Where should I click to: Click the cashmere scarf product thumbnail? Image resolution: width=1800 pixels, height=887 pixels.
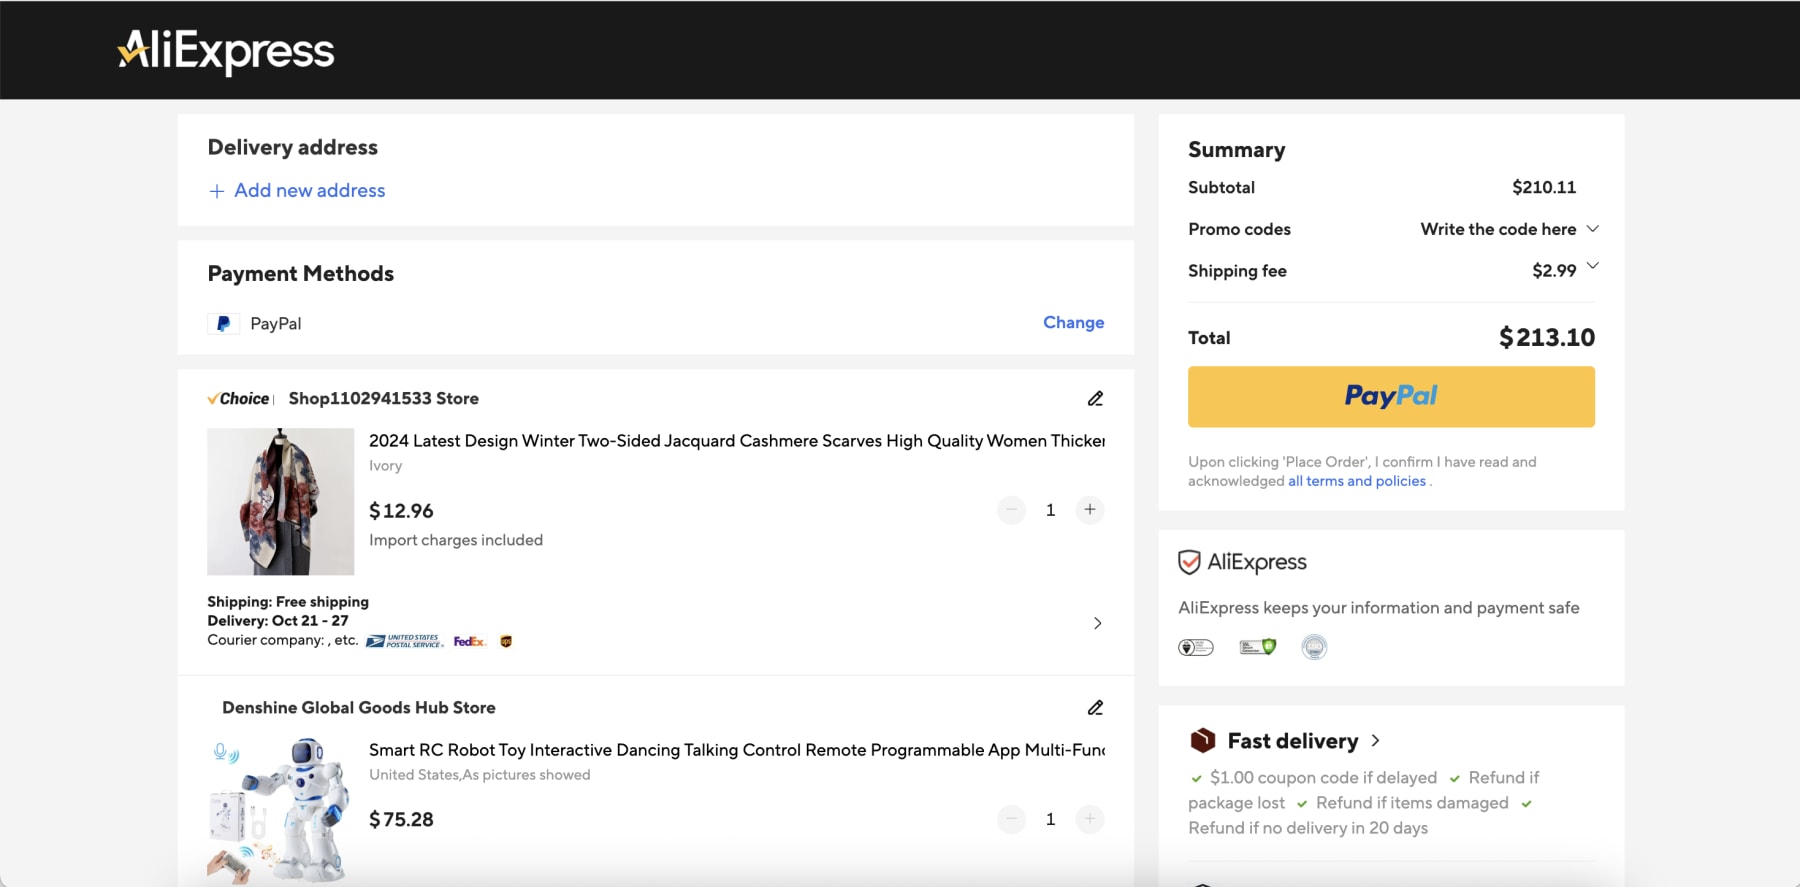coord(280,502)
